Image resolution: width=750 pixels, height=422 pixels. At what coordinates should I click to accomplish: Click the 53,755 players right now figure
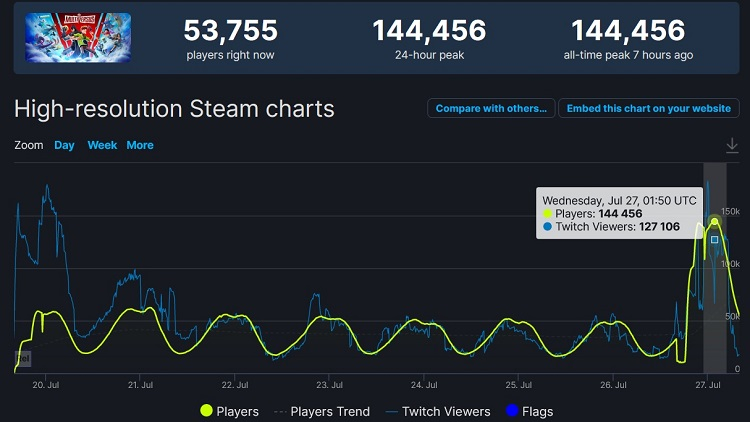click(x=230, y=31)
